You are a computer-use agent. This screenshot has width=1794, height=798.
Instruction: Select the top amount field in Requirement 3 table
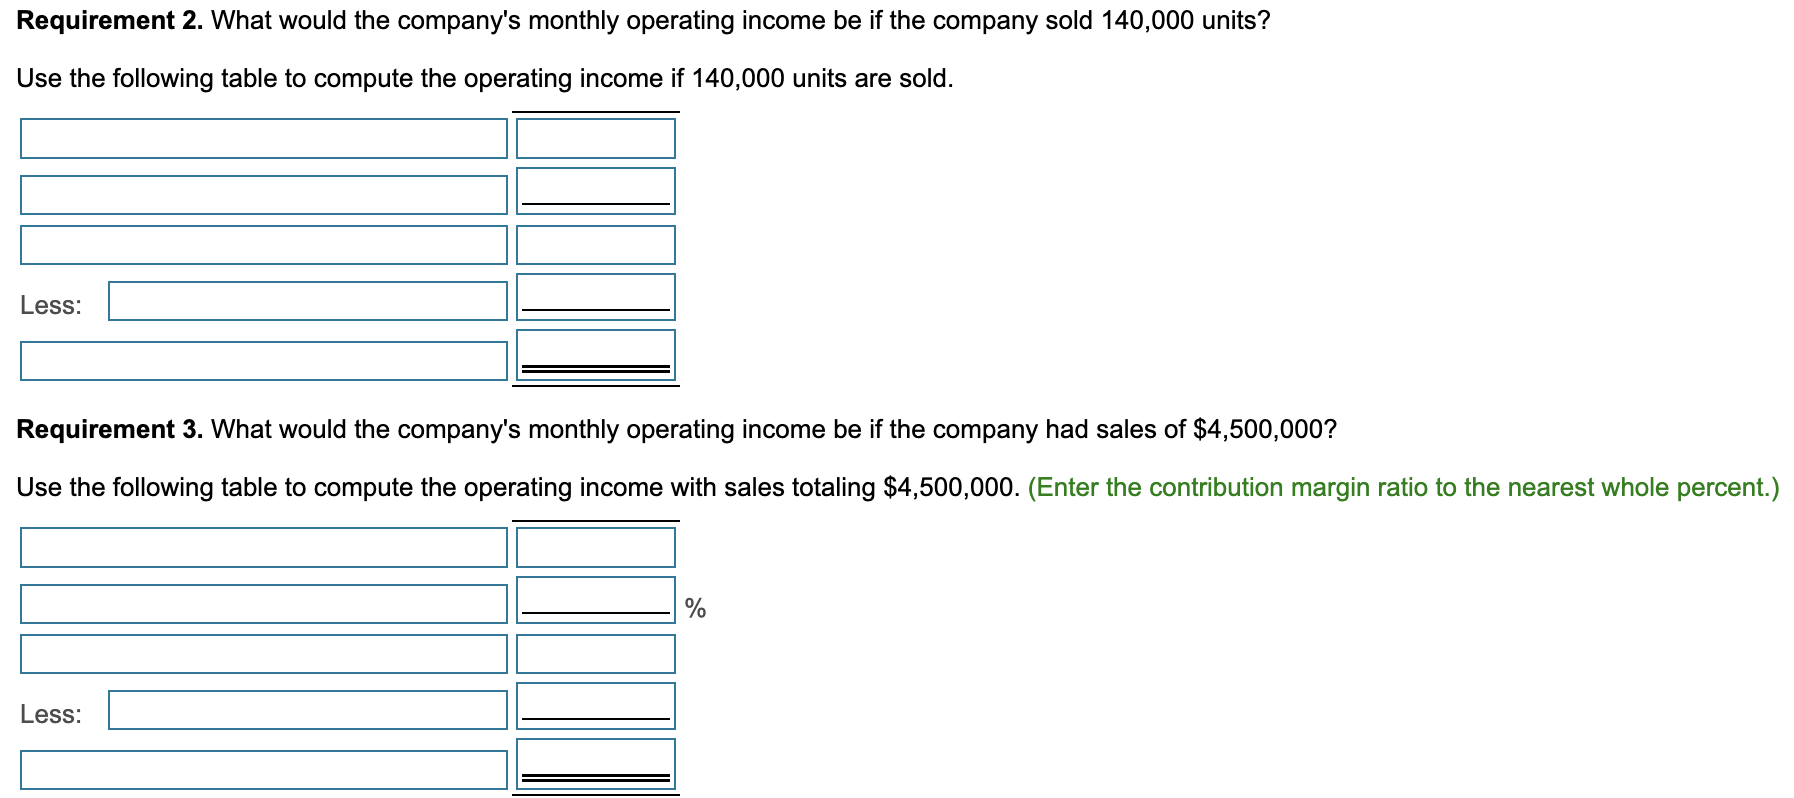[595, 547]
